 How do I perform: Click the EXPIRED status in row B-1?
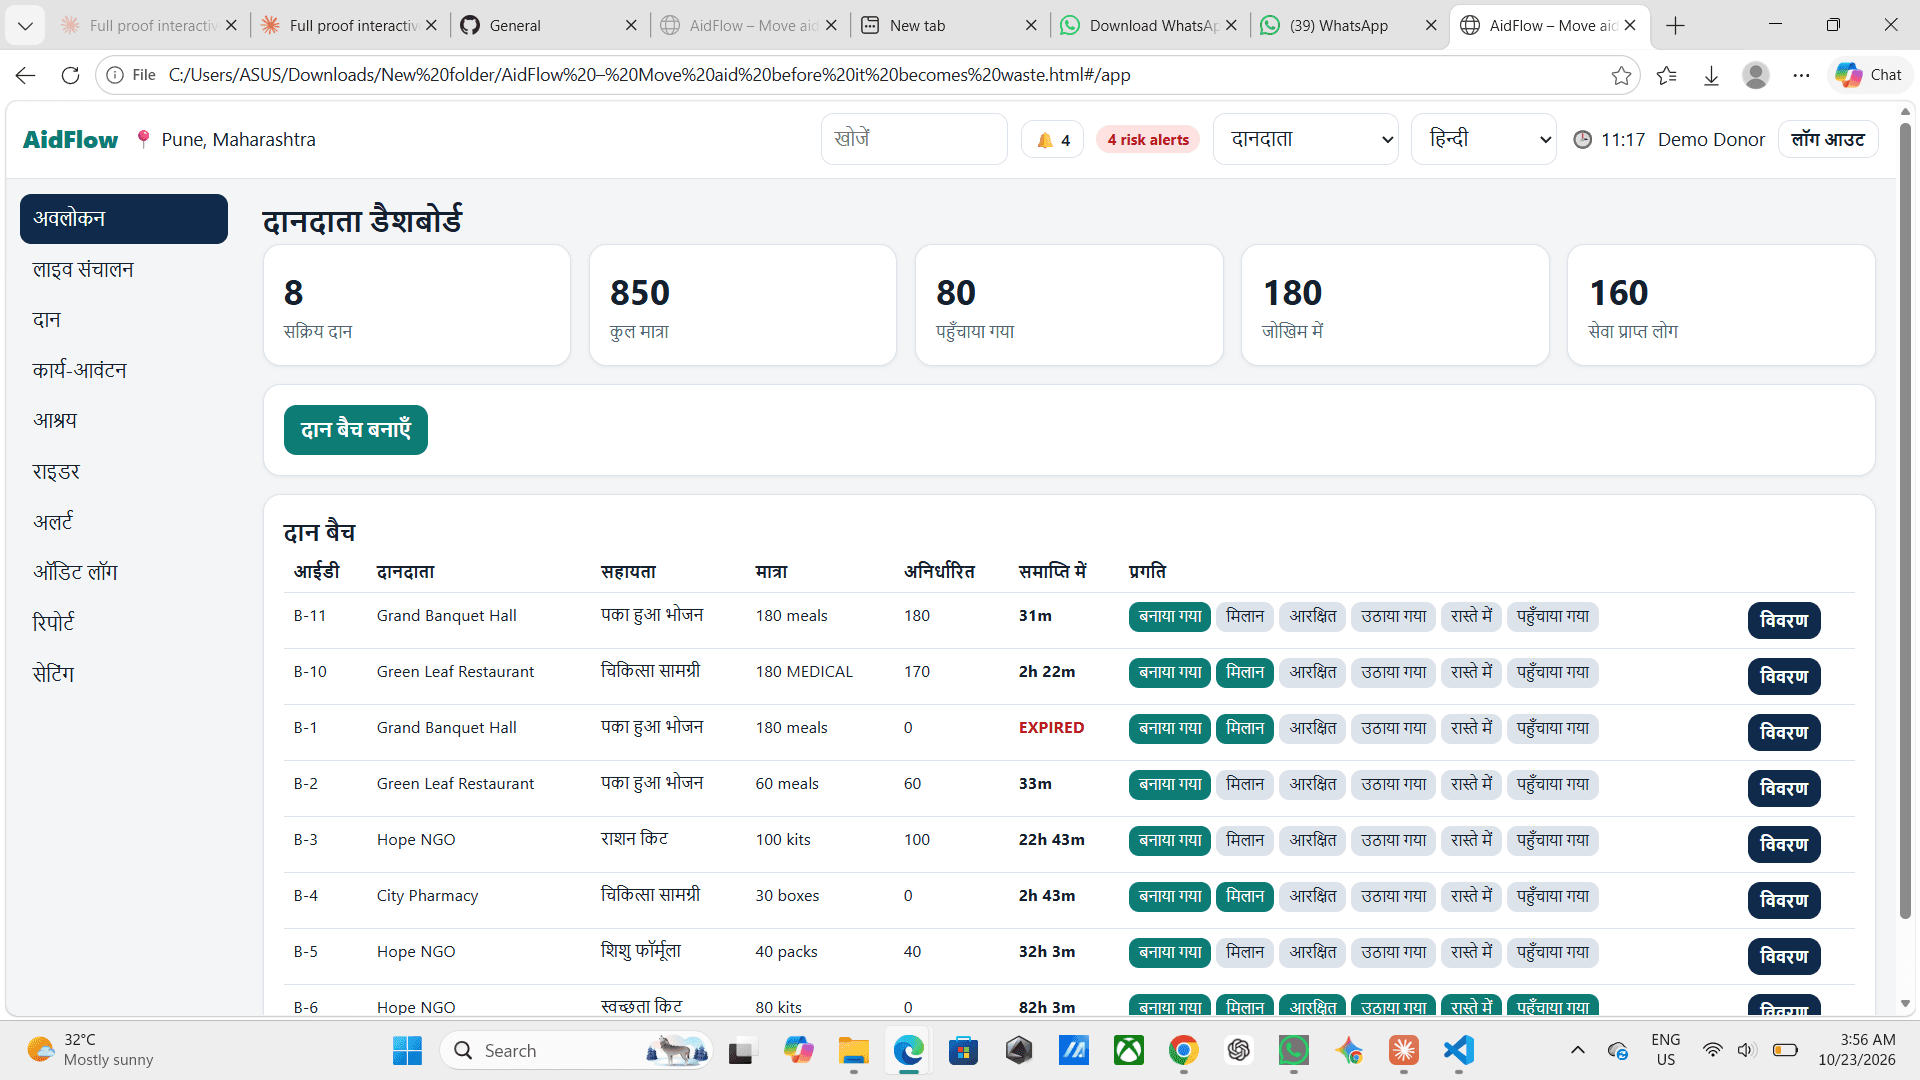(x=1051, y=728)
